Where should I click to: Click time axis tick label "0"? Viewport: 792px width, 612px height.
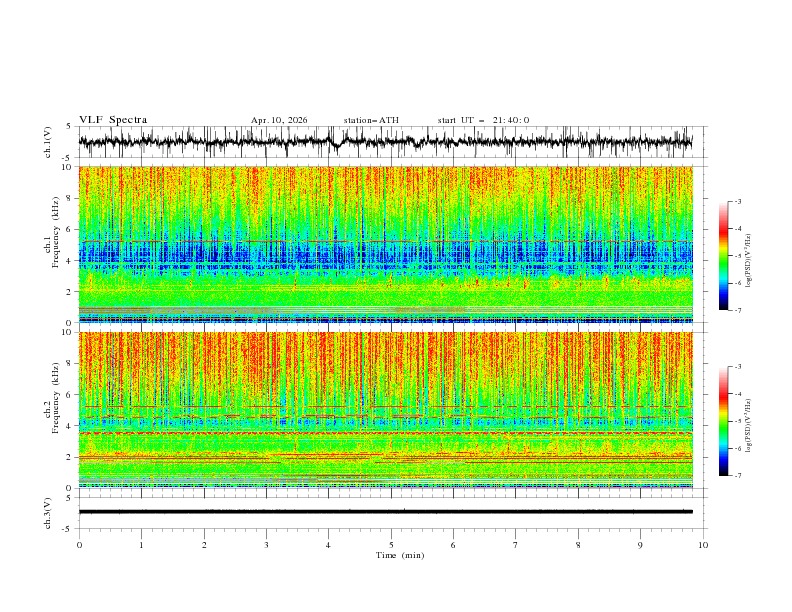(79, 545)
